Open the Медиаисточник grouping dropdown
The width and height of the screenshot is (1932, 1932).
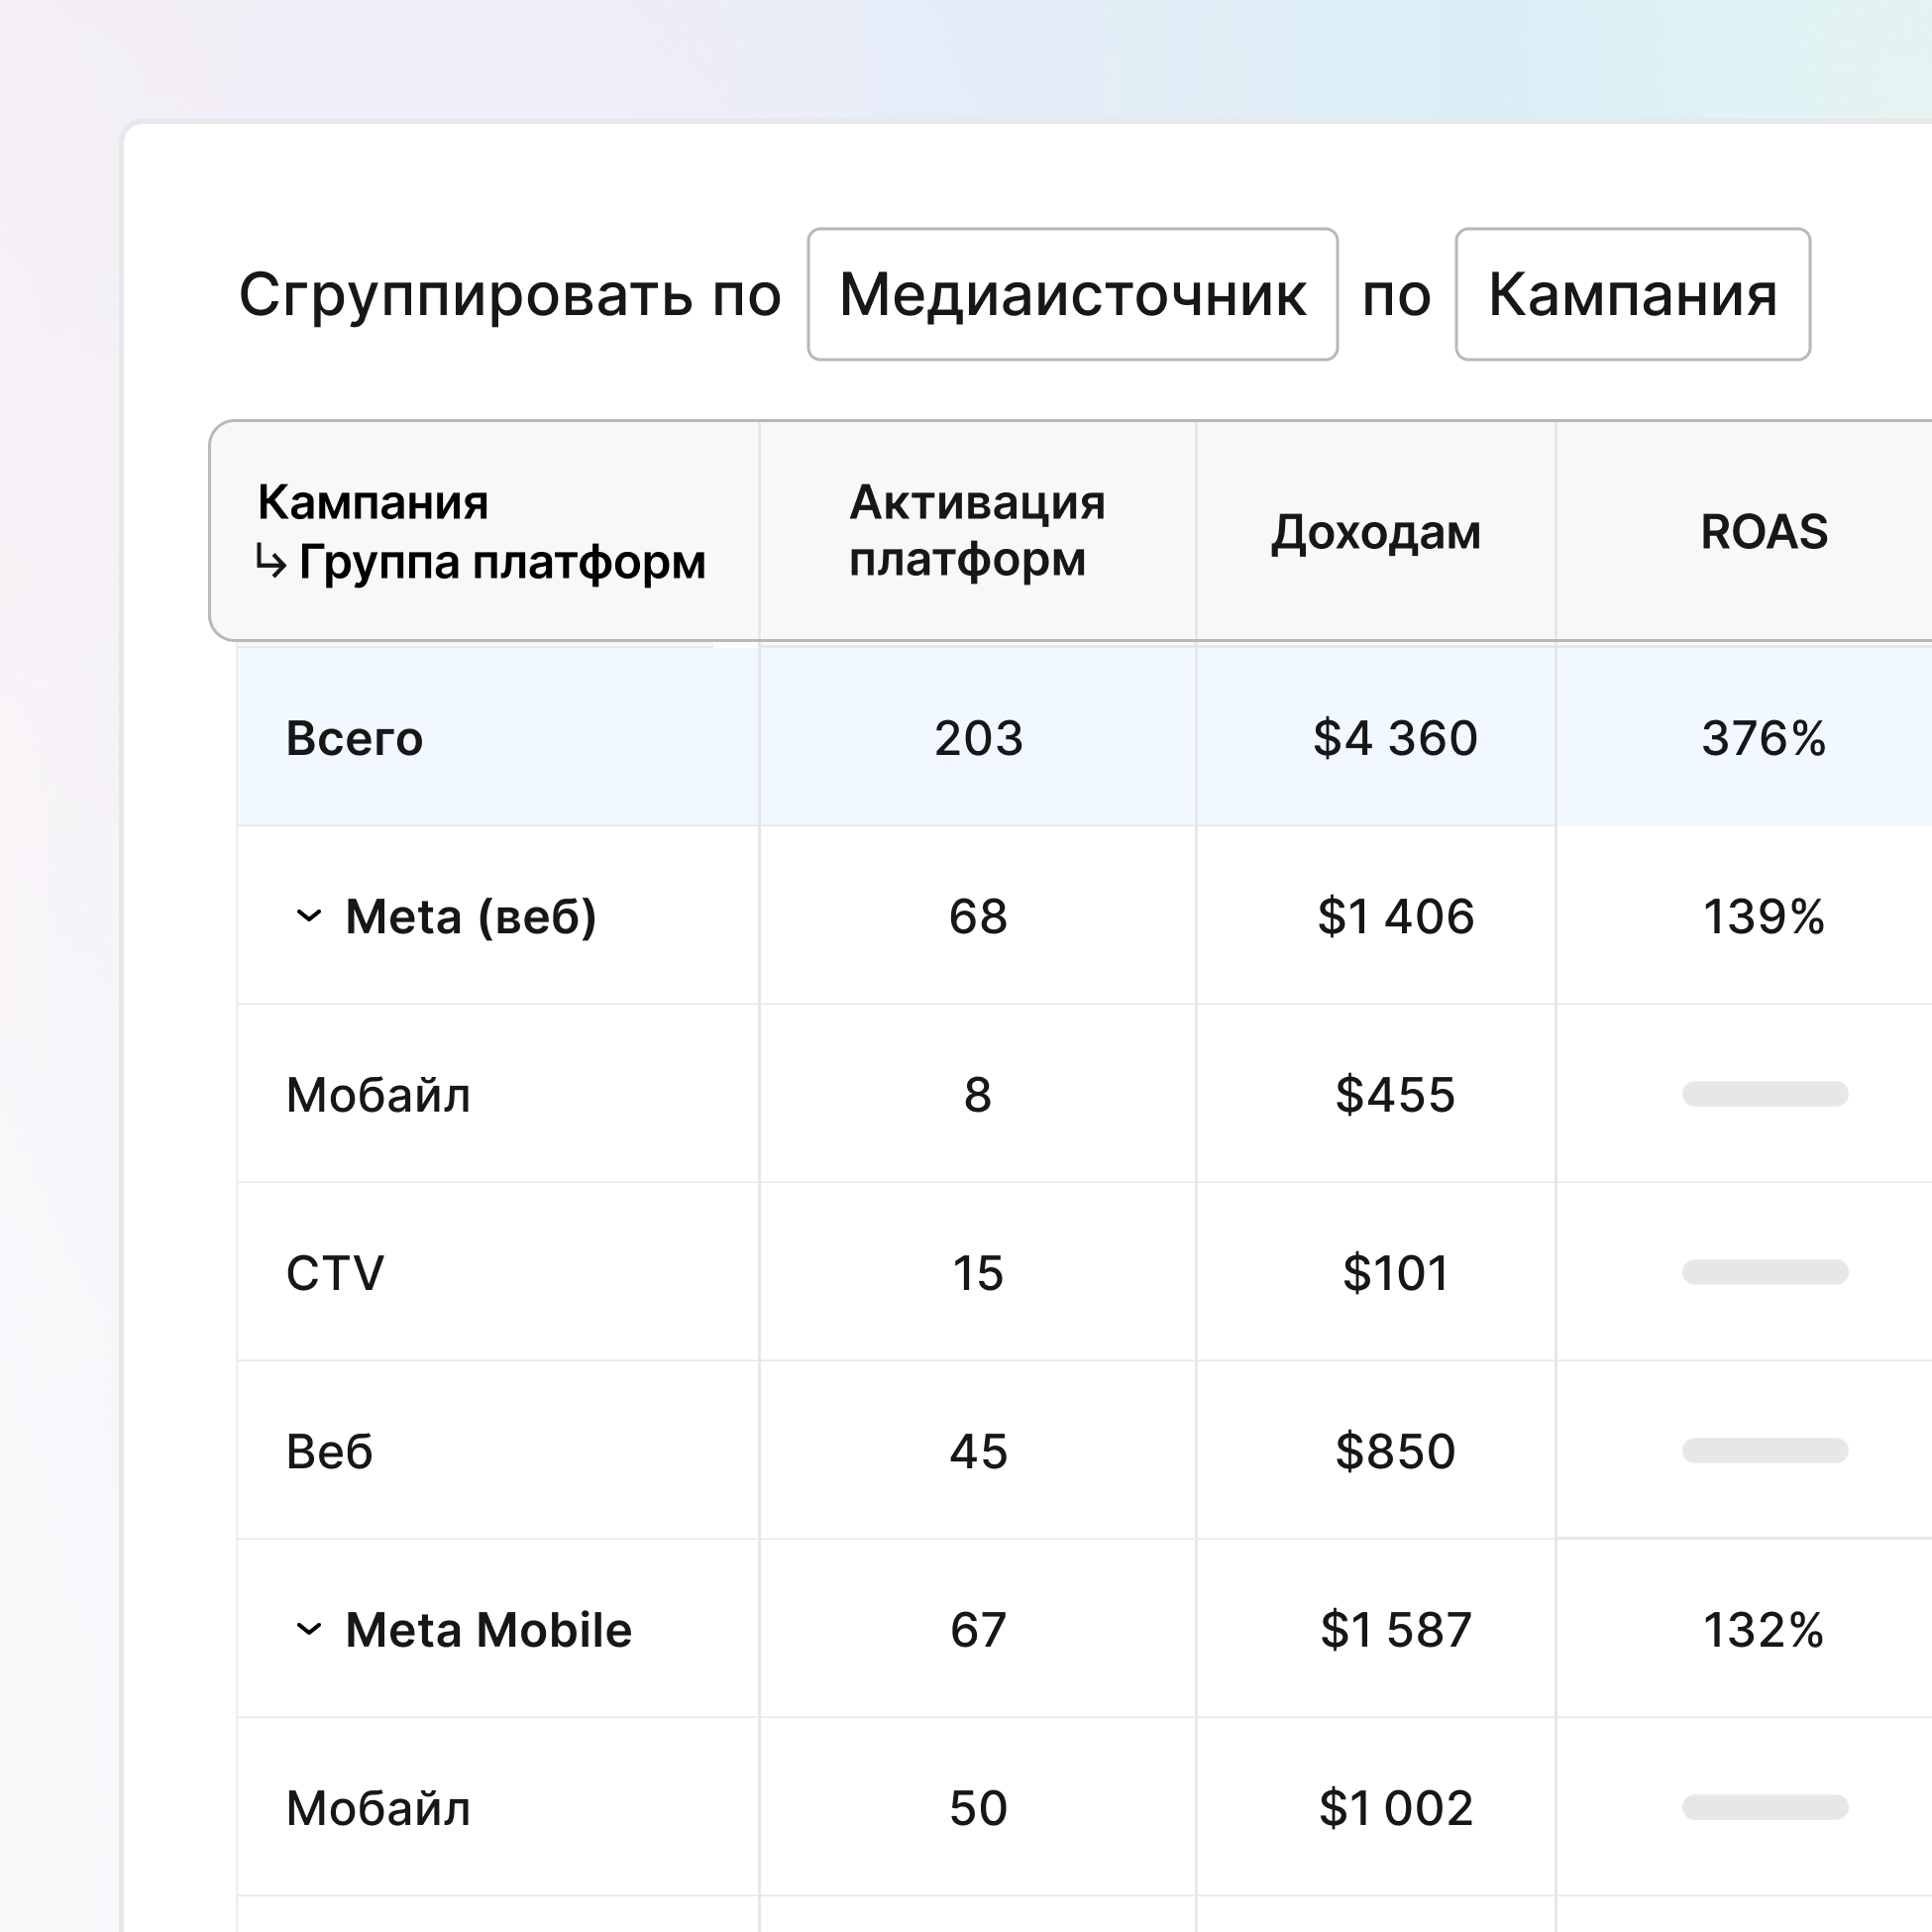pyautogui.click(x=1072, y=294)
